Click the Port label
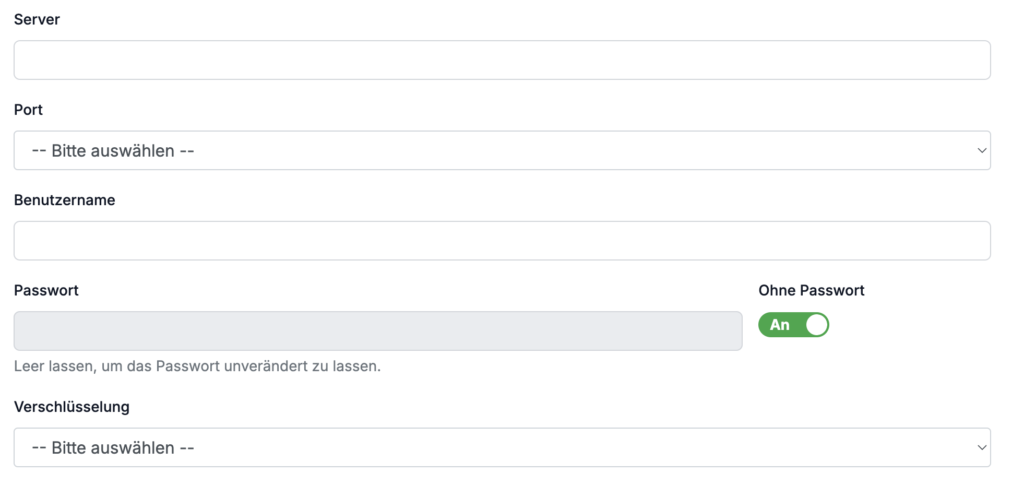The image size is (1024, 497). click(x=28, y=110)
